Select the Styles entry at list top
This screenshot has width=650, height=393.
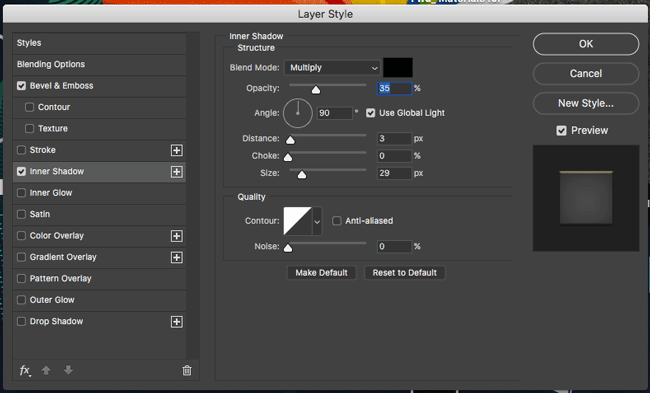[x=99, y=43]
